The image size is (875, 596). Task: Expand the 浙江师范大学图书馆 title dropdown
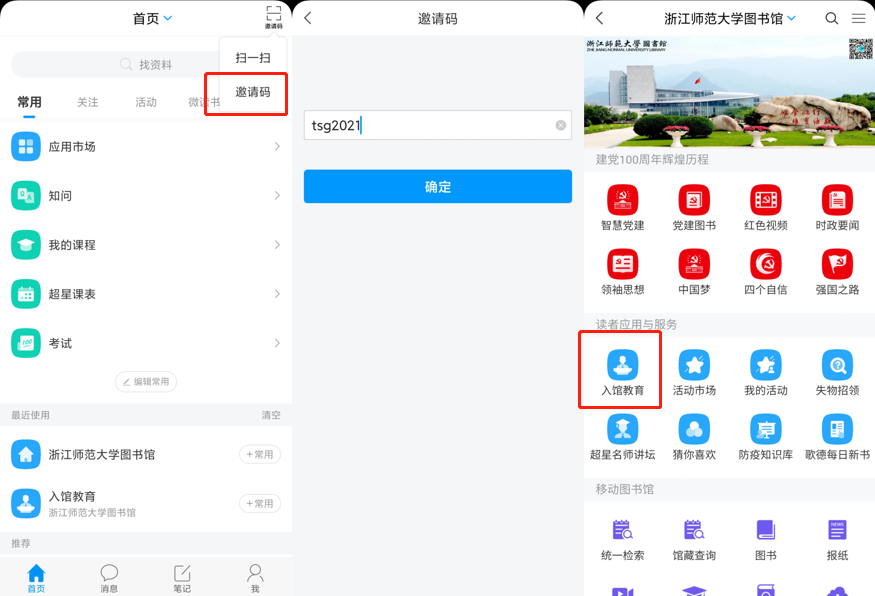tap(791, 18)
